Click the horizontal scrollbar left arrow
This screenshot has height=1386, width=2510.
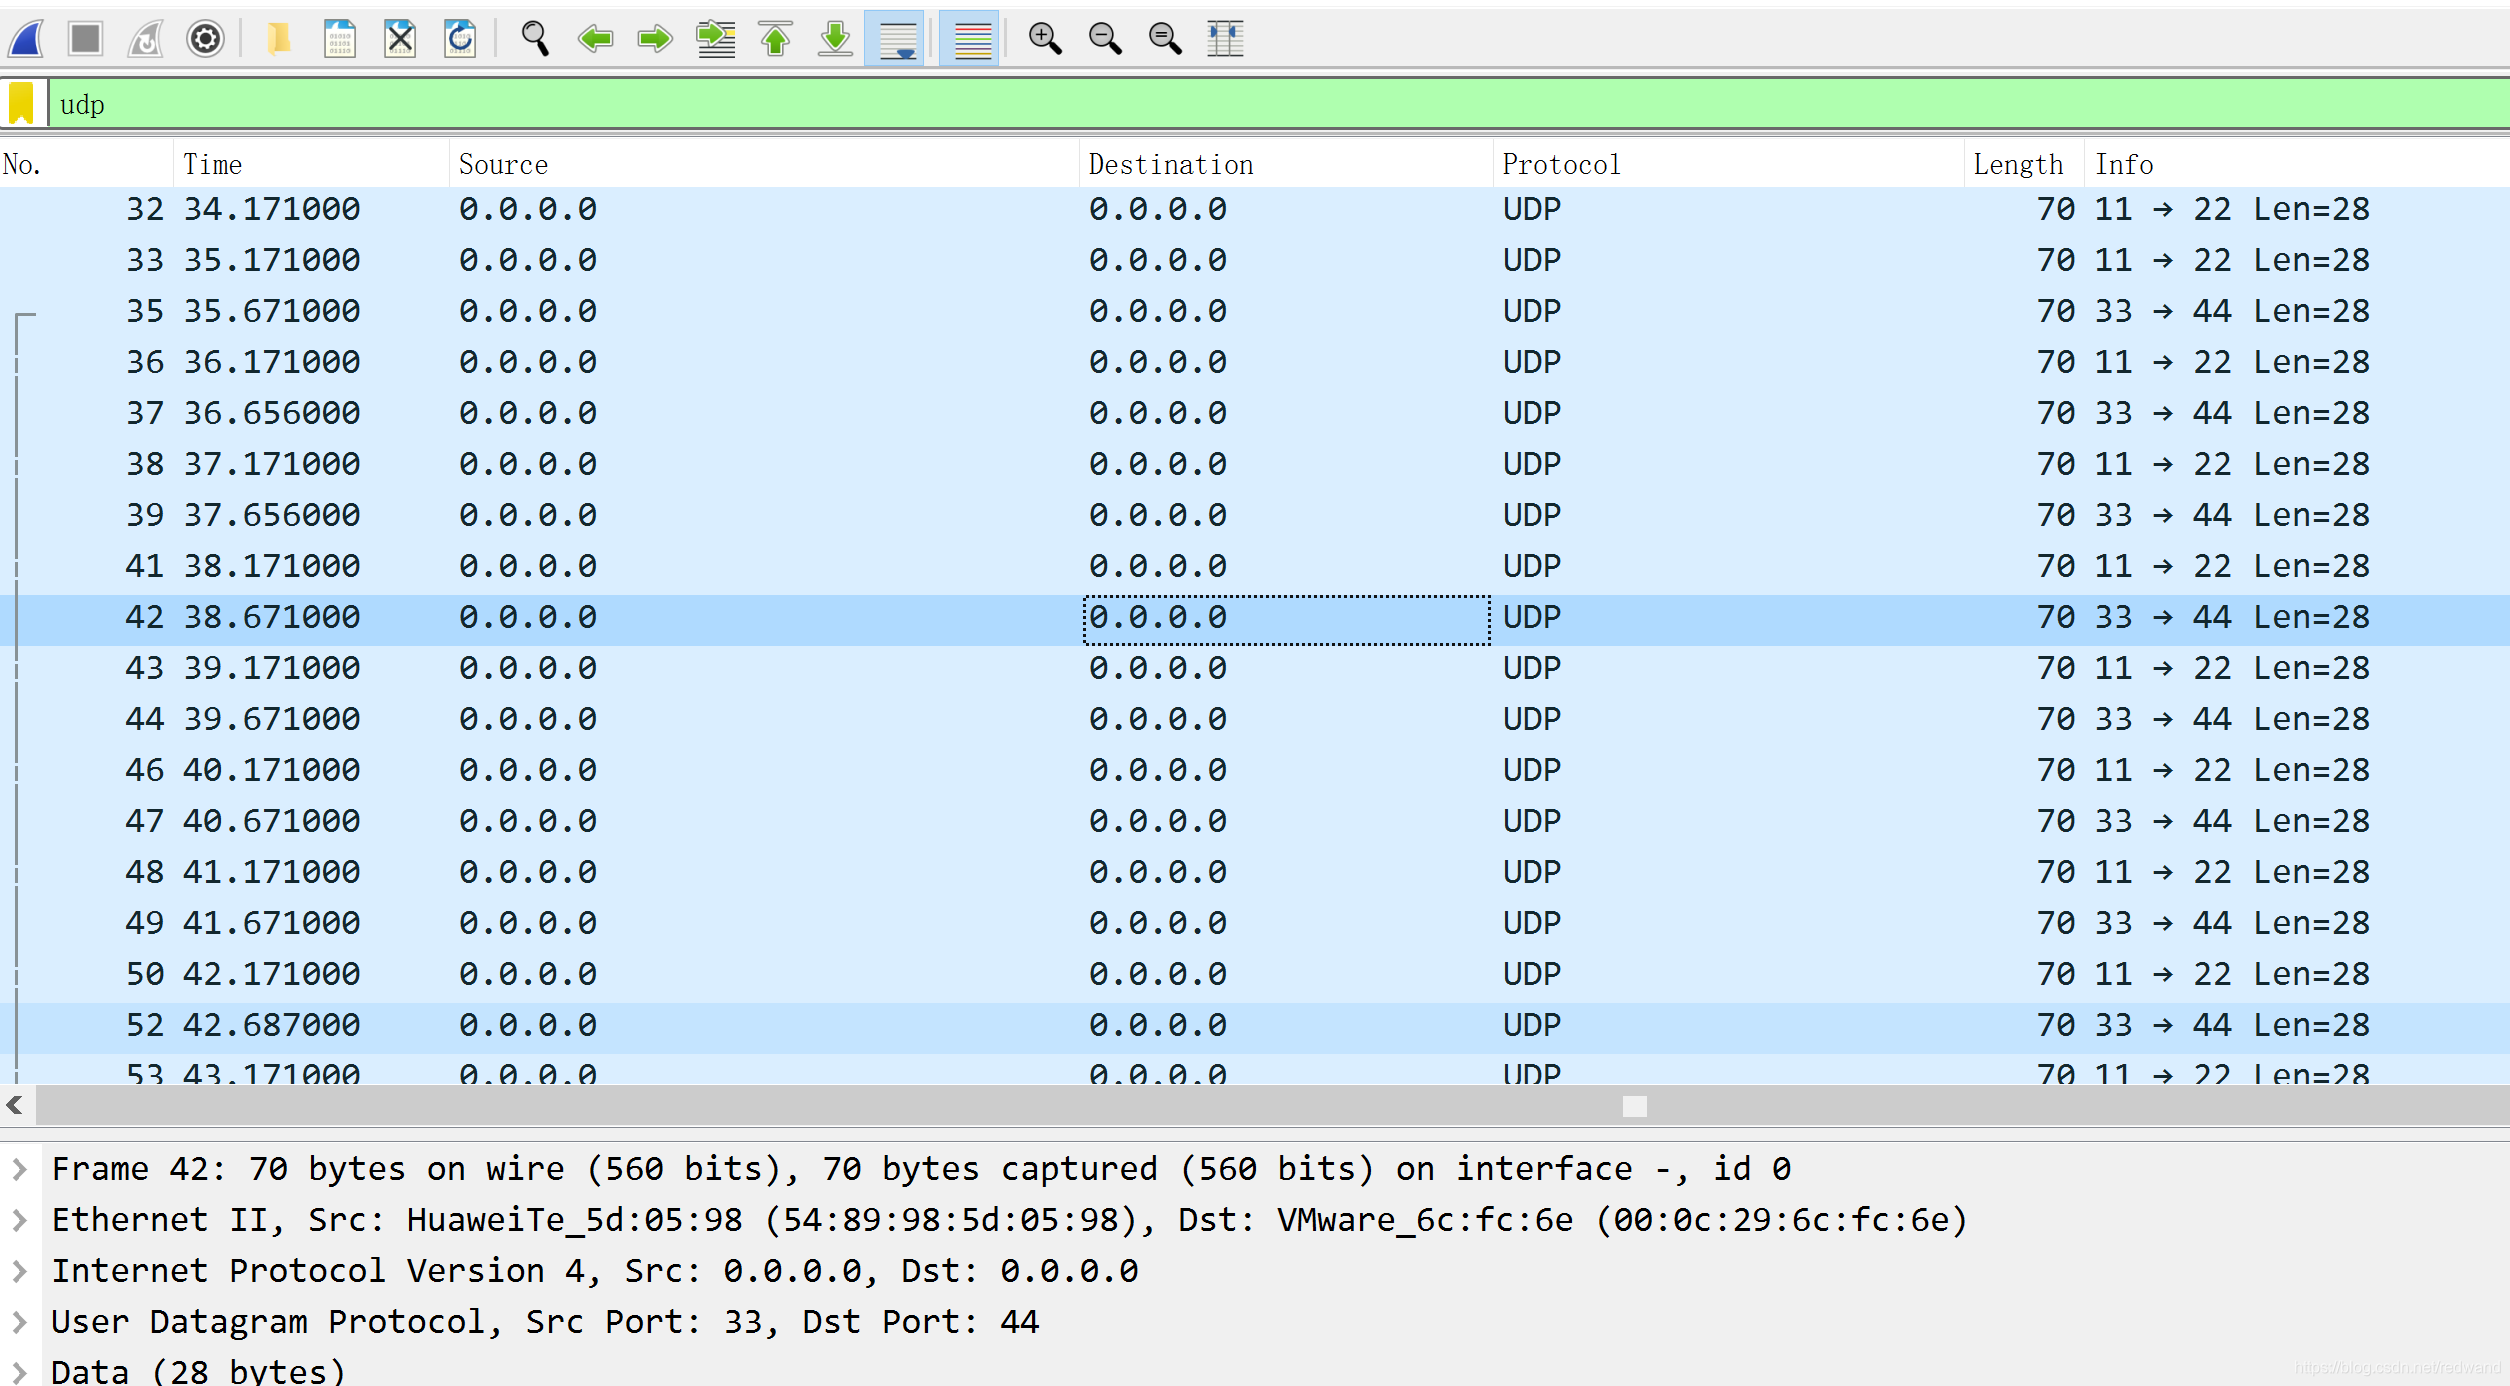pos(15,1105)
